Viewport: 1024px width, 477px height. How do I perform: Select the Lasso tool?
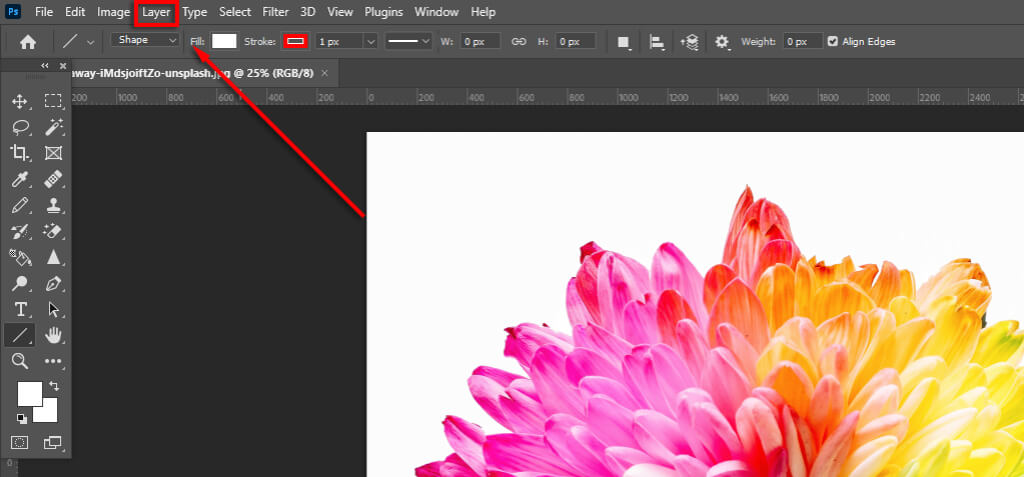pos(19,127)
